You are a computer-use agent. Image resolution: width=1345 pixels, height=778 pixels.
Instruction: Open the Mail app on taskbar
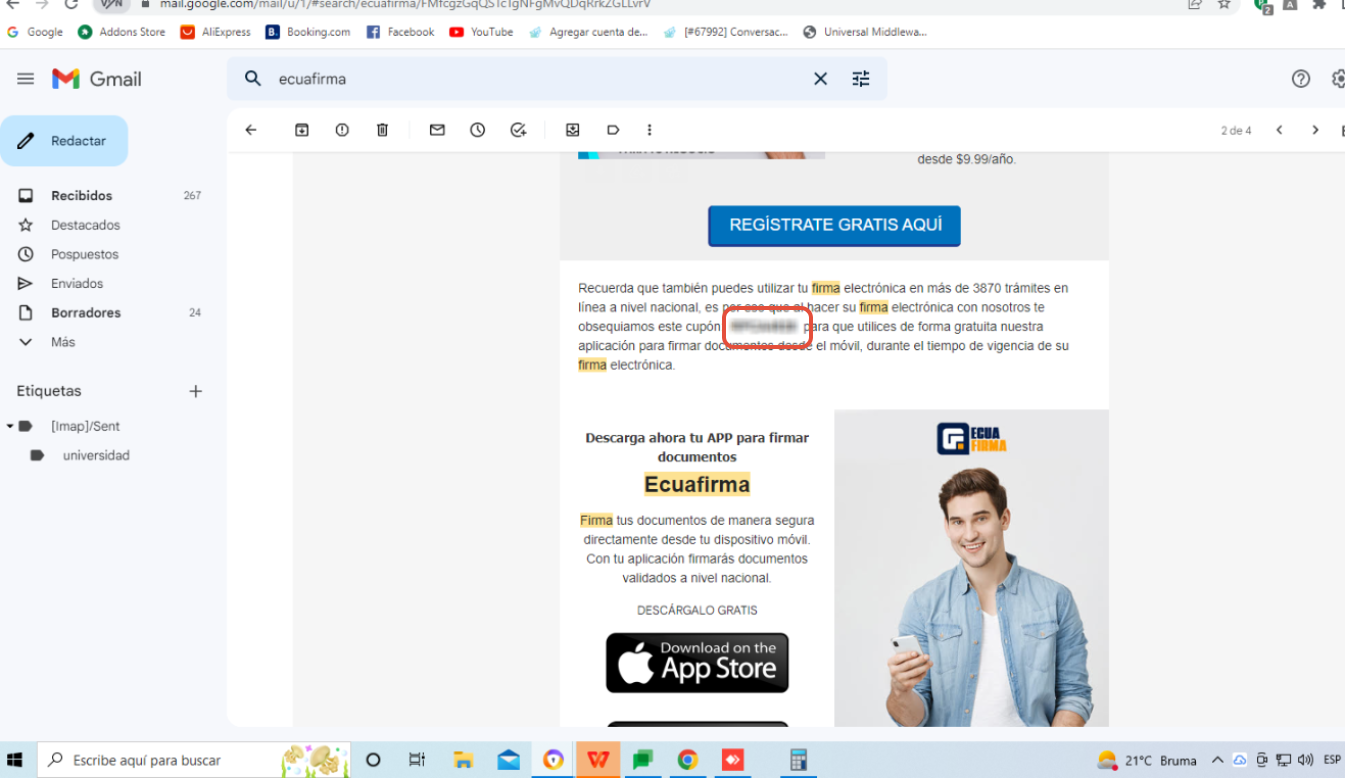[x=508, y=760]
